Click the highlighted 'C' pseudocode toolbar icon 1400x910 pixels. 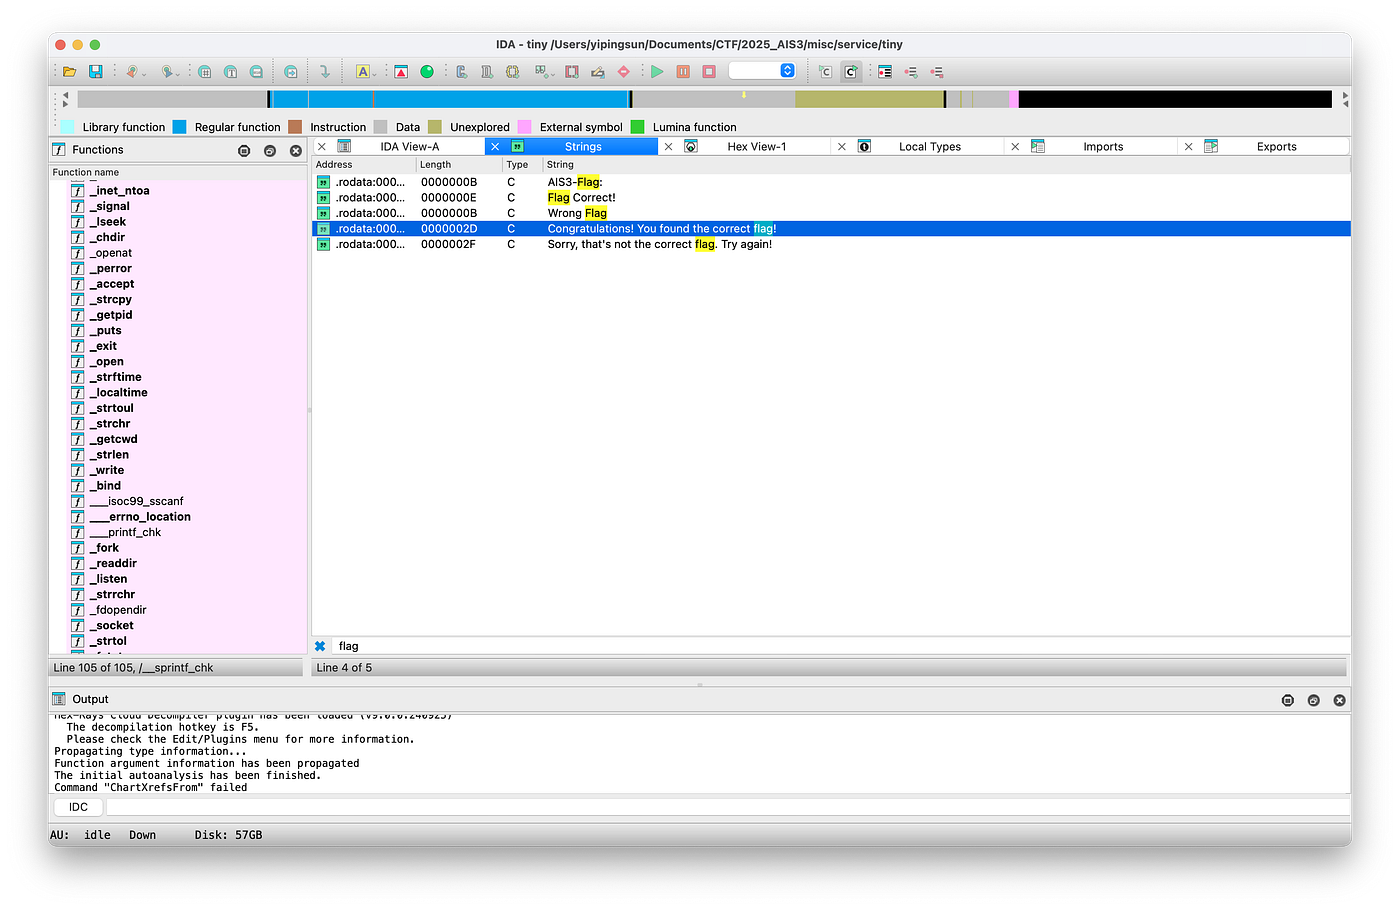[851, 72]
